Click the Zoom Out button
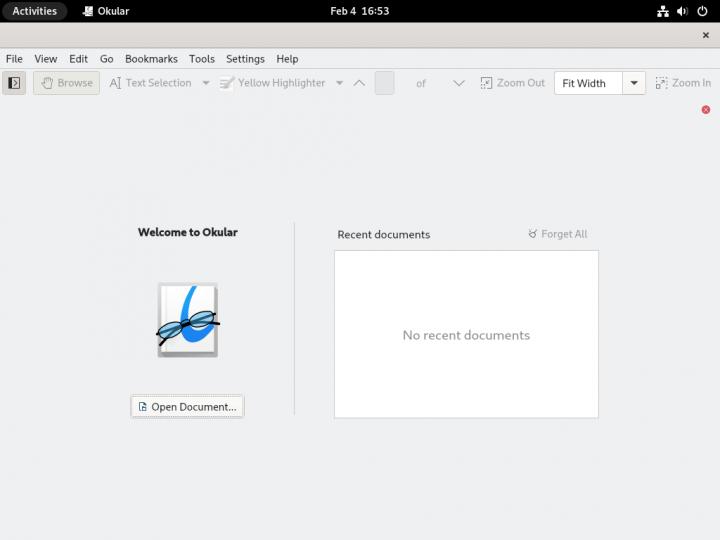 tap(513, 83)
